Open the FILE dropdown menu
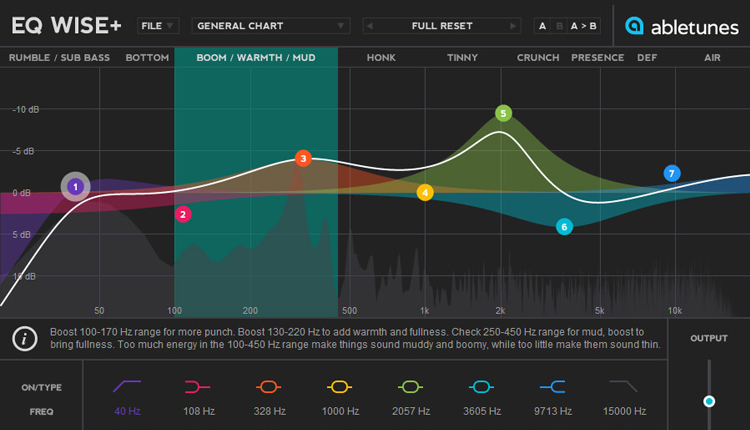 click(158, 26)
